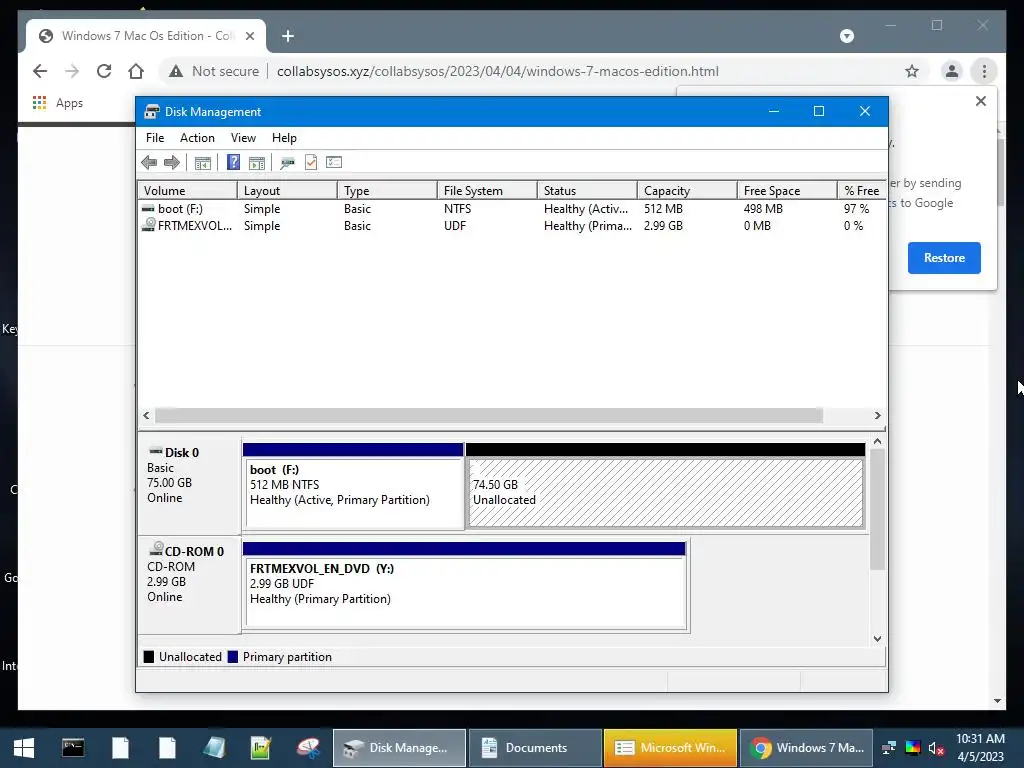The image size is (1024, 768).
Task: Sort by the Volume column header
Action: pos(187,191)
